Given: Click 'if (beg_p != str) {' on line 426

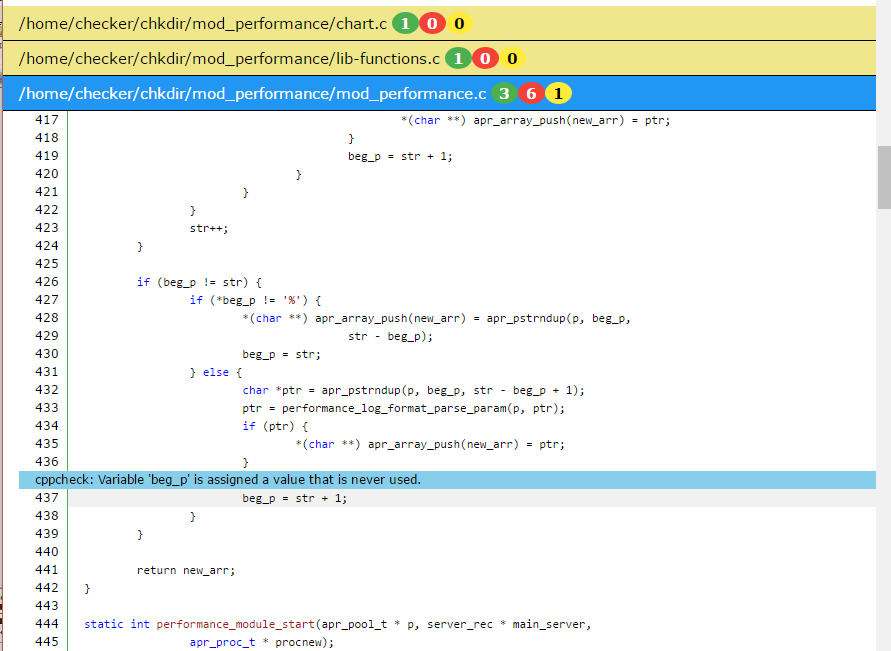Looking at the screenshot, I should click(199, 282).
